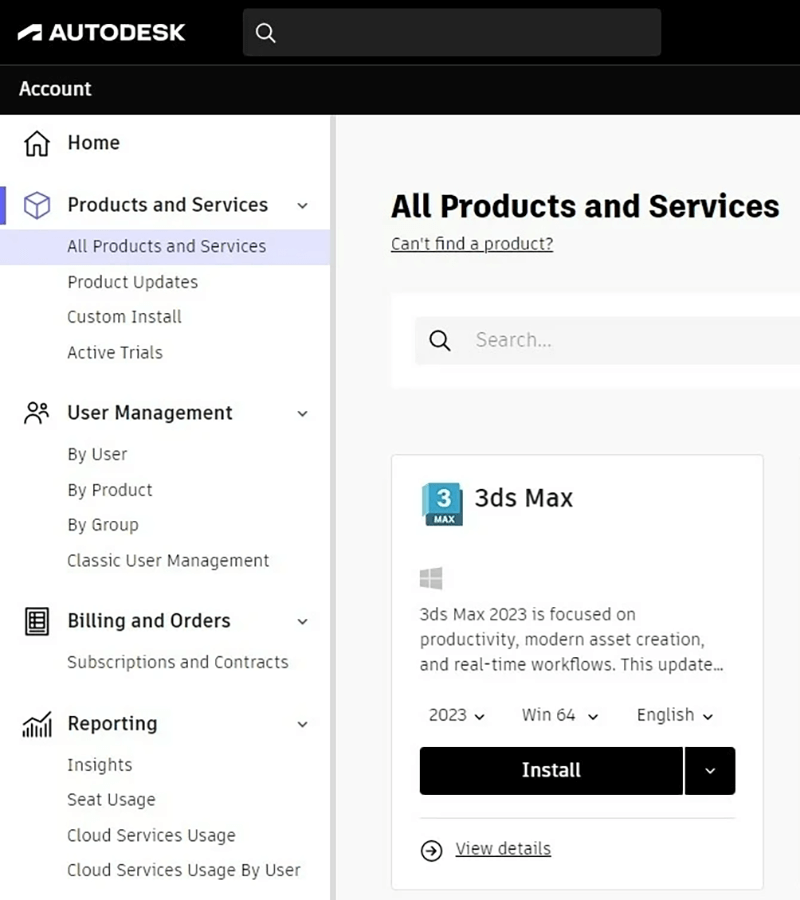Go to Home in sidebar
Viewport: 800px width, 900px height.
94,143
